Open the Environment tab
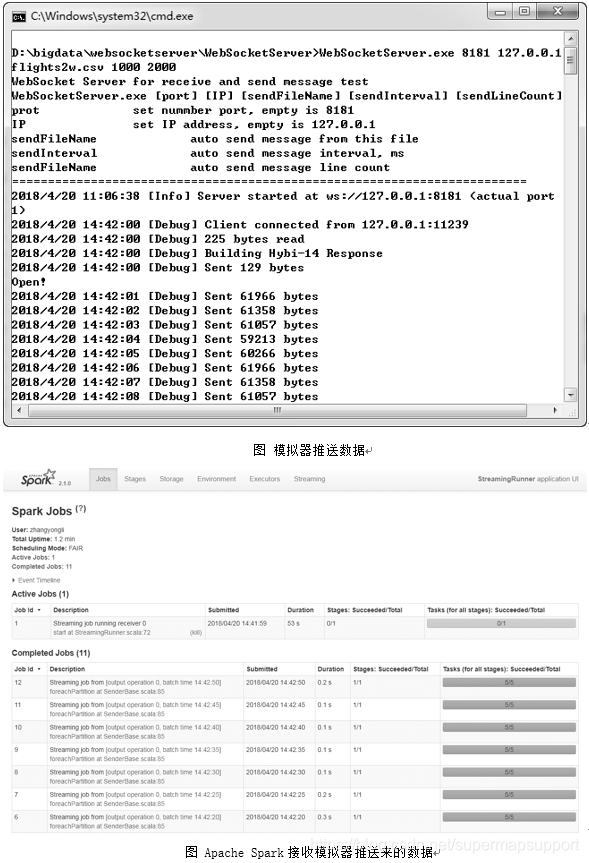 216,479
